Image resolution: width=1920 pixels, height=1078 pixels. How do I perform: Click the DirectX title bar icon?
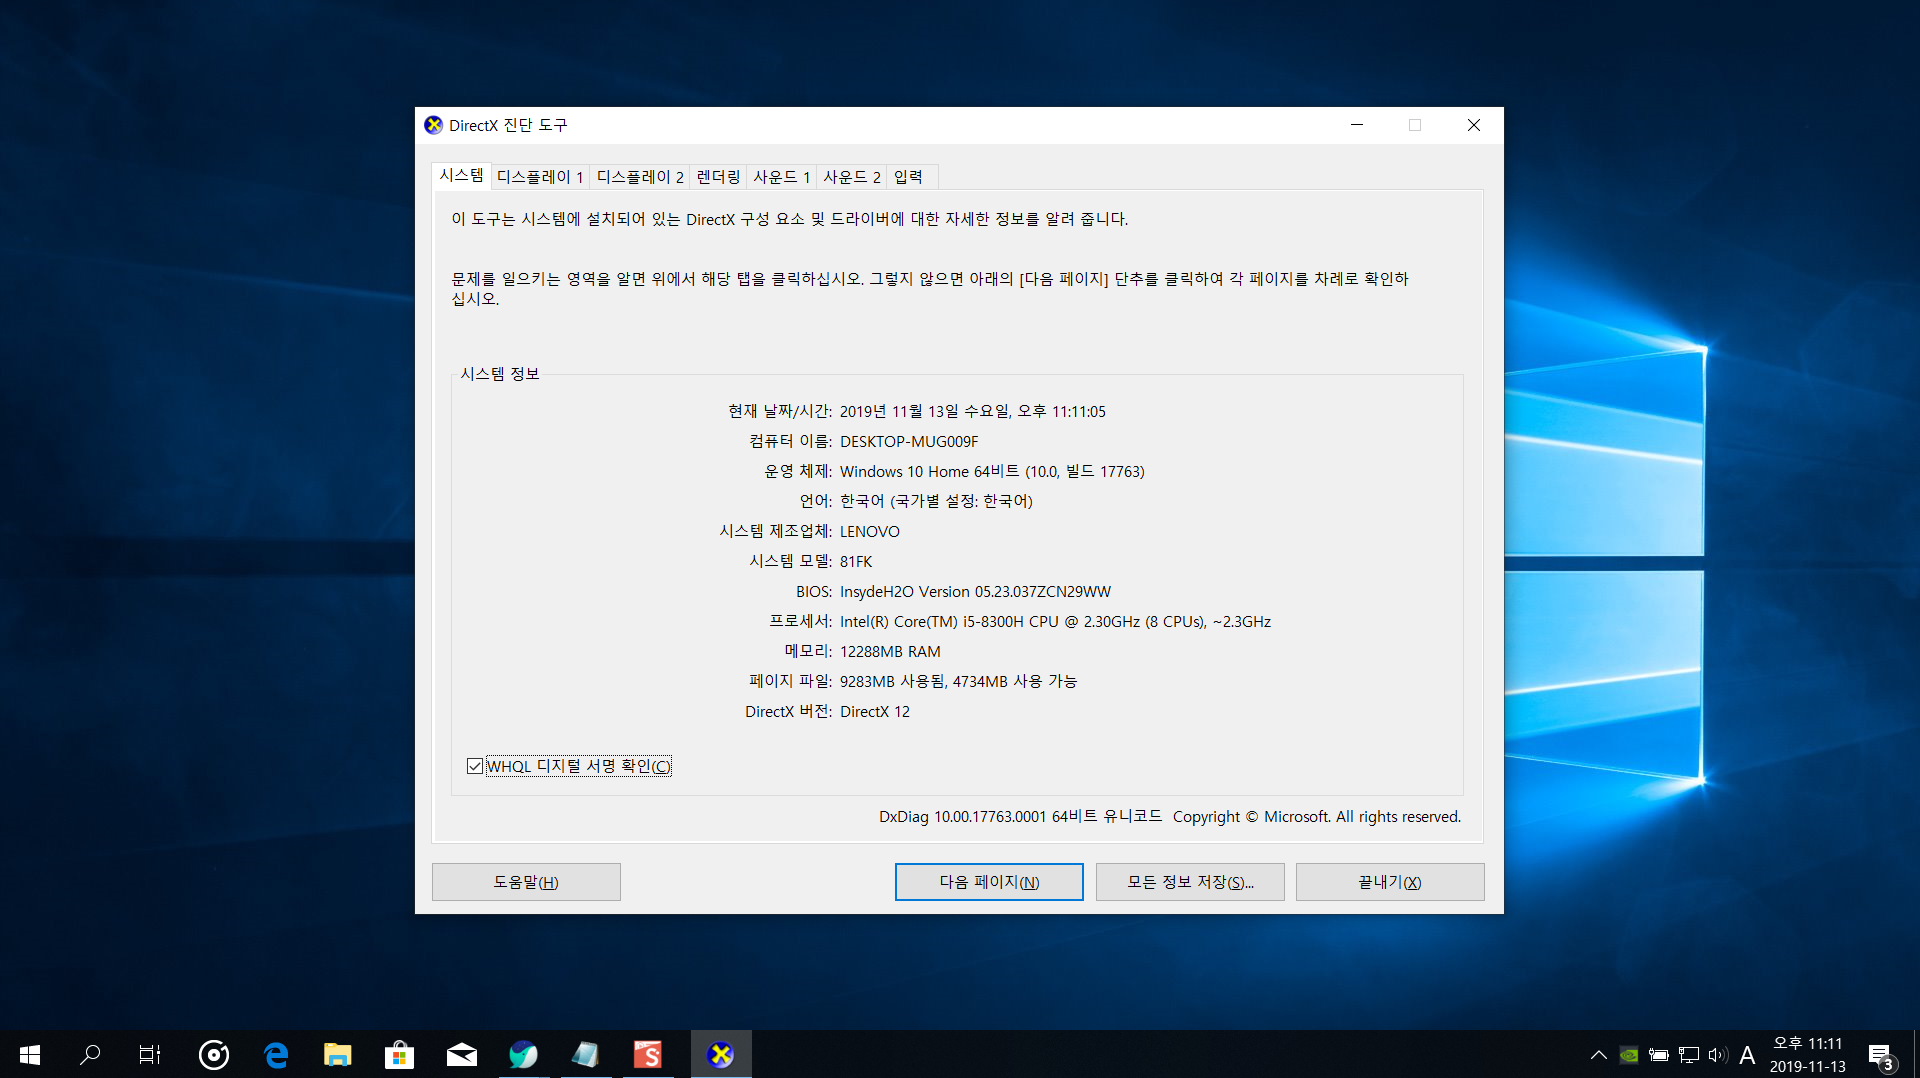point(433,125)
